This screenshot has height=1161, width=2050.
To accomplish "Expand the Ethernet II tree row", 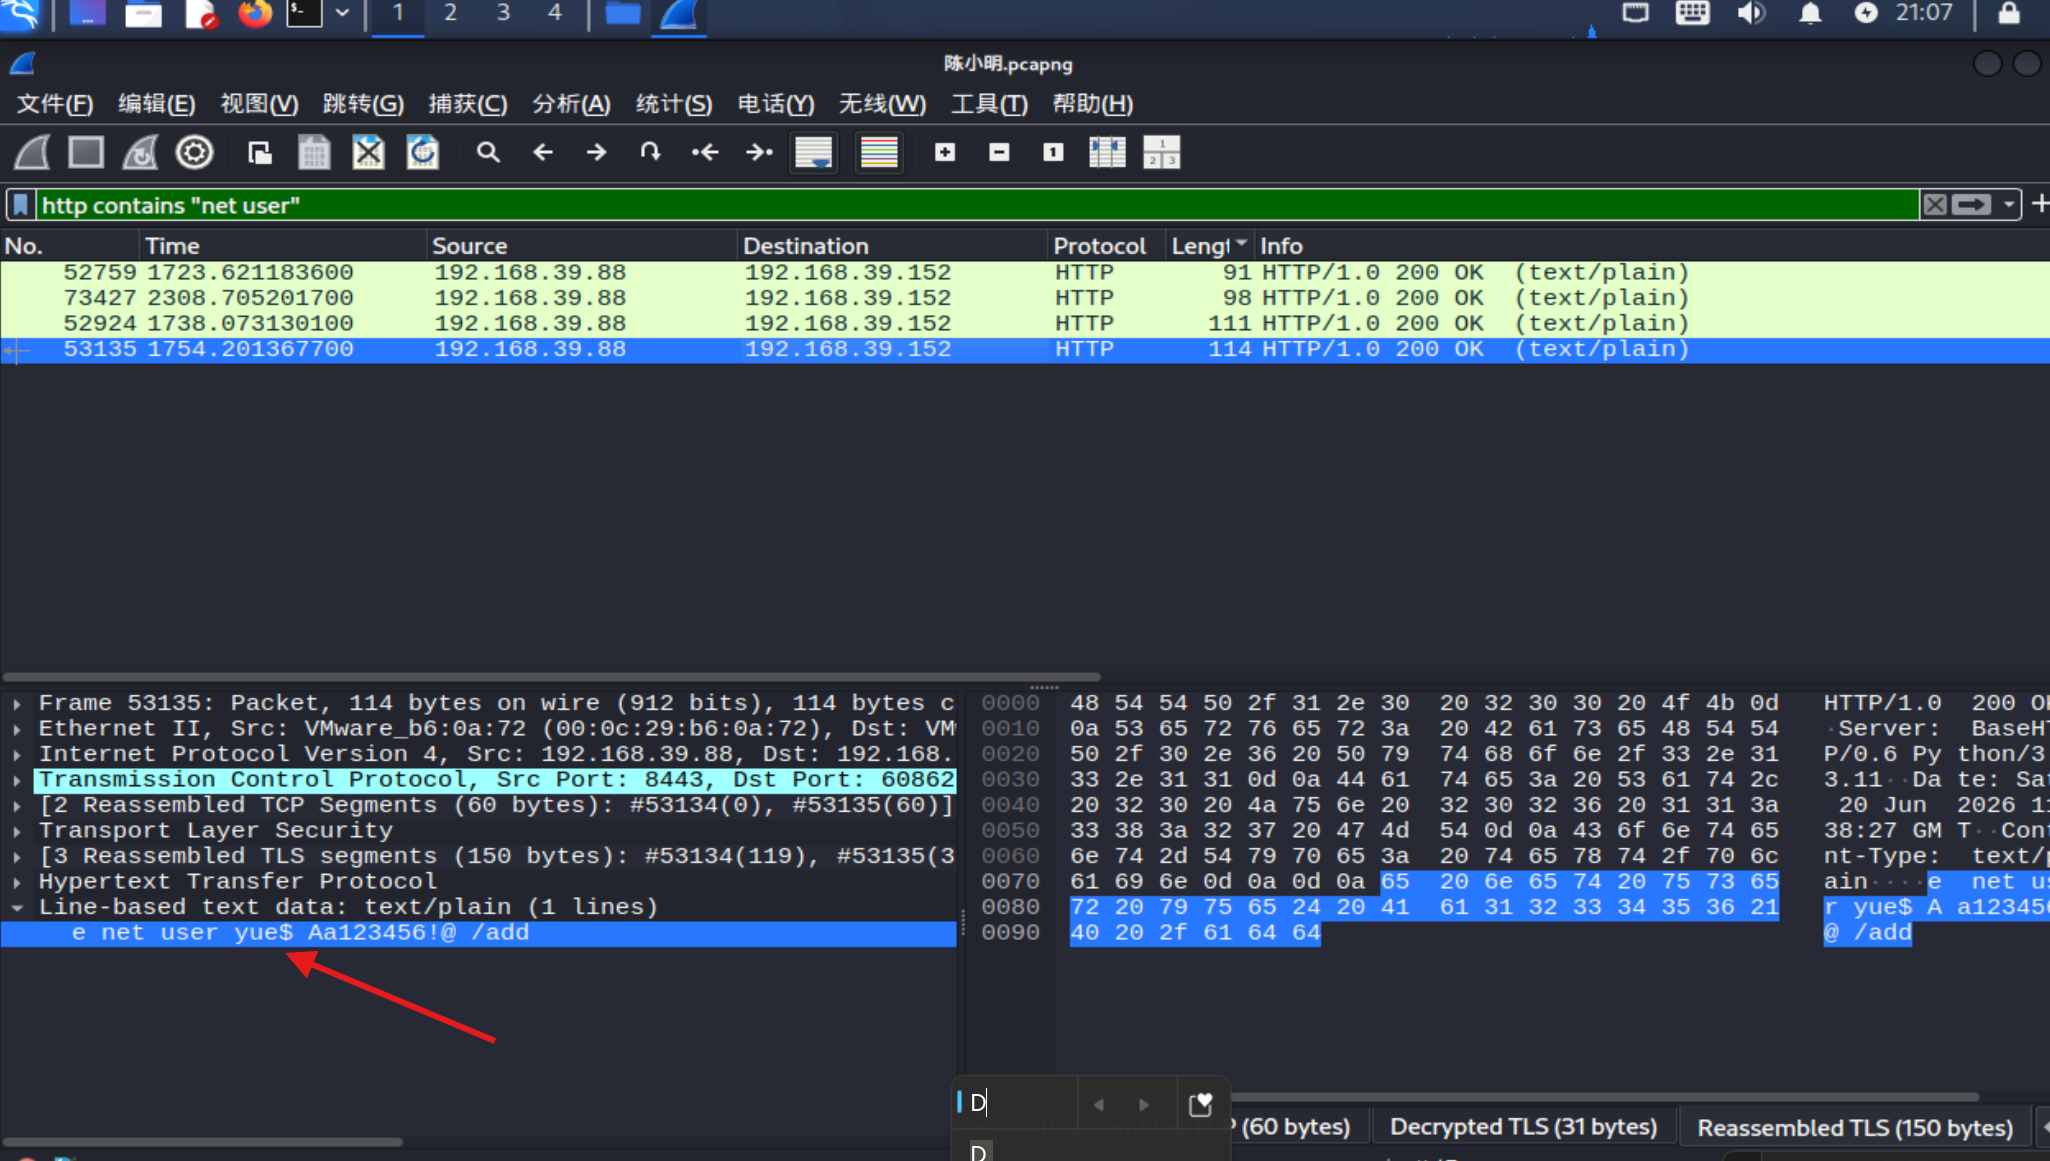I will pyautogui.click(x=17, y=729).
